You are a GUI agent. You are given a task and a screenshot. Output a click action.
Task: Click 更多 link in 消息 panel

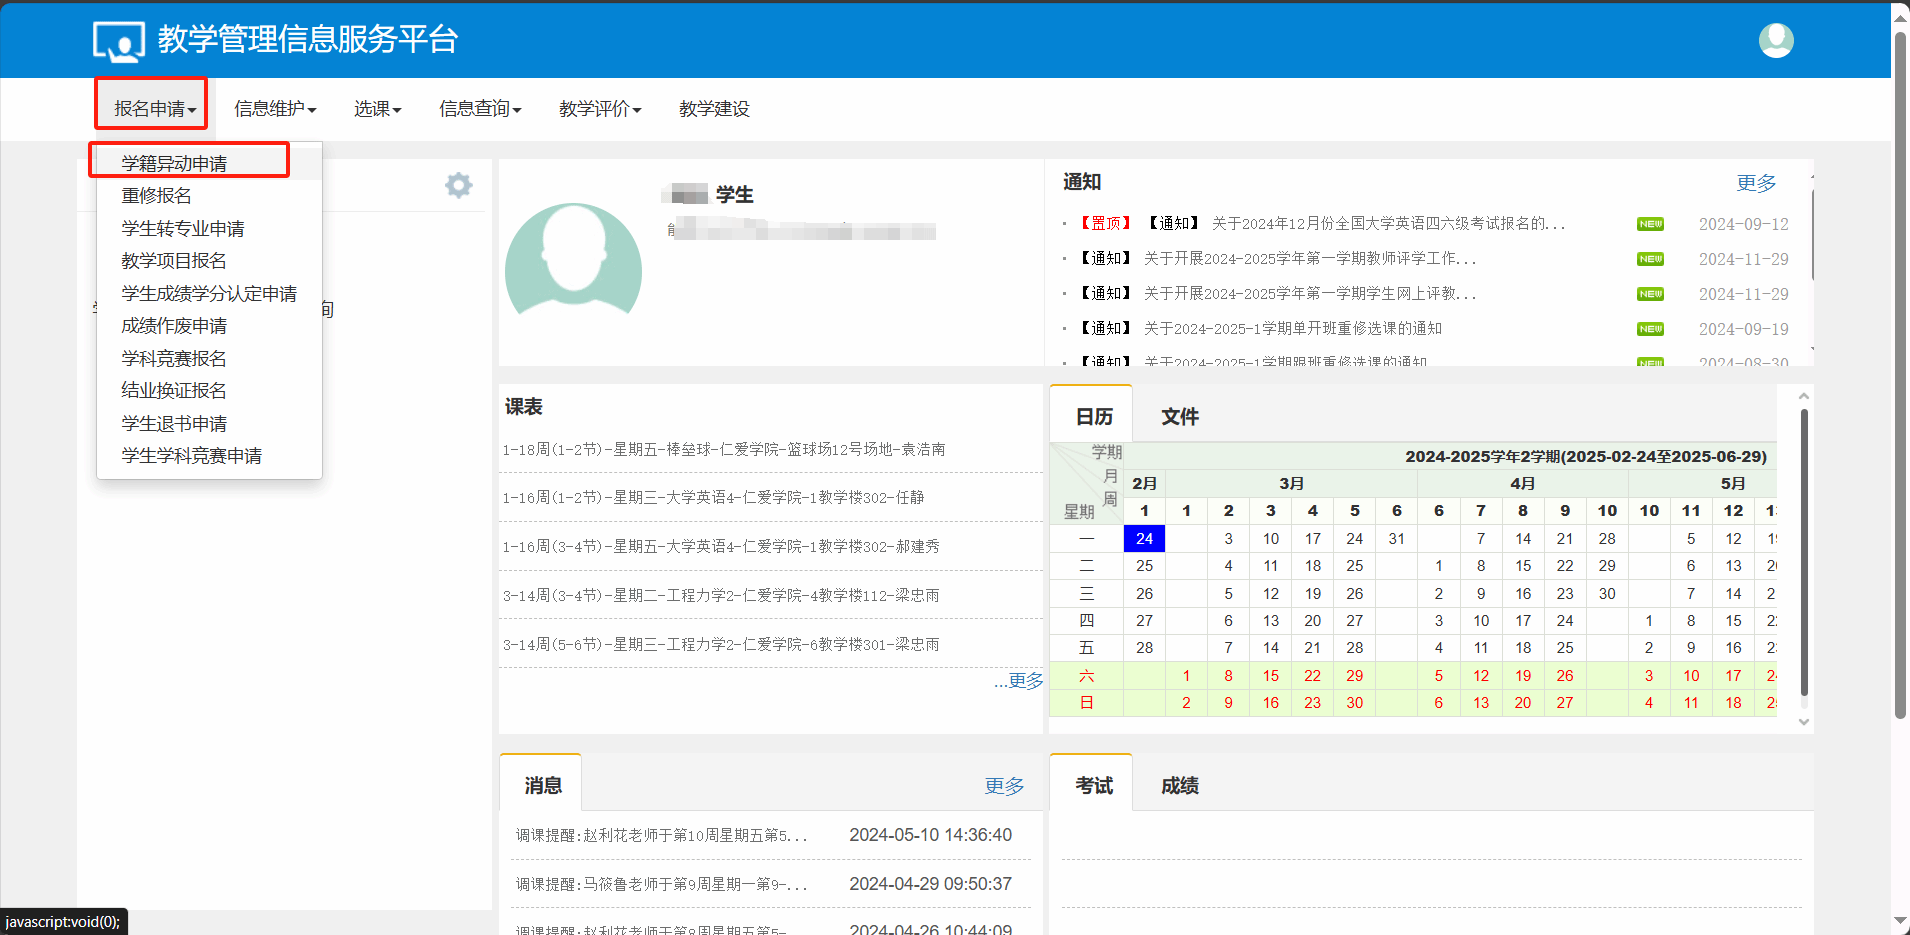(1004, 785)
